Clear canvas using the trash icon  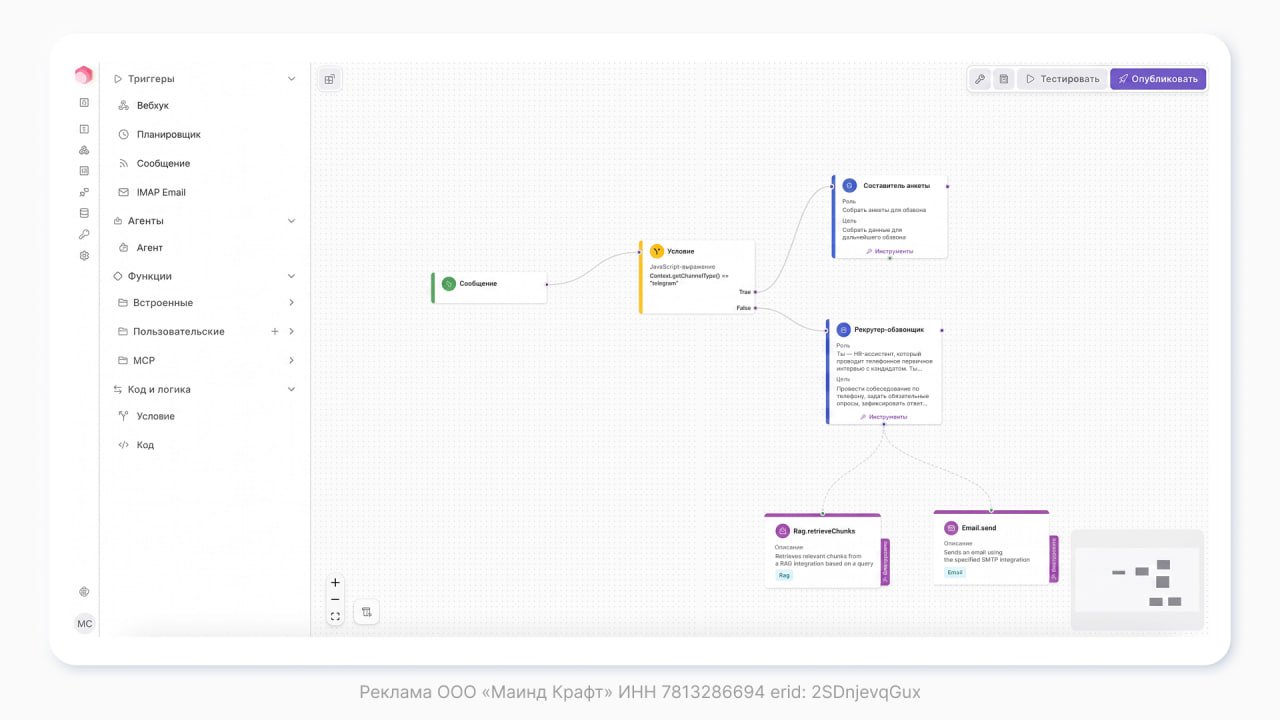pos(366,611)
